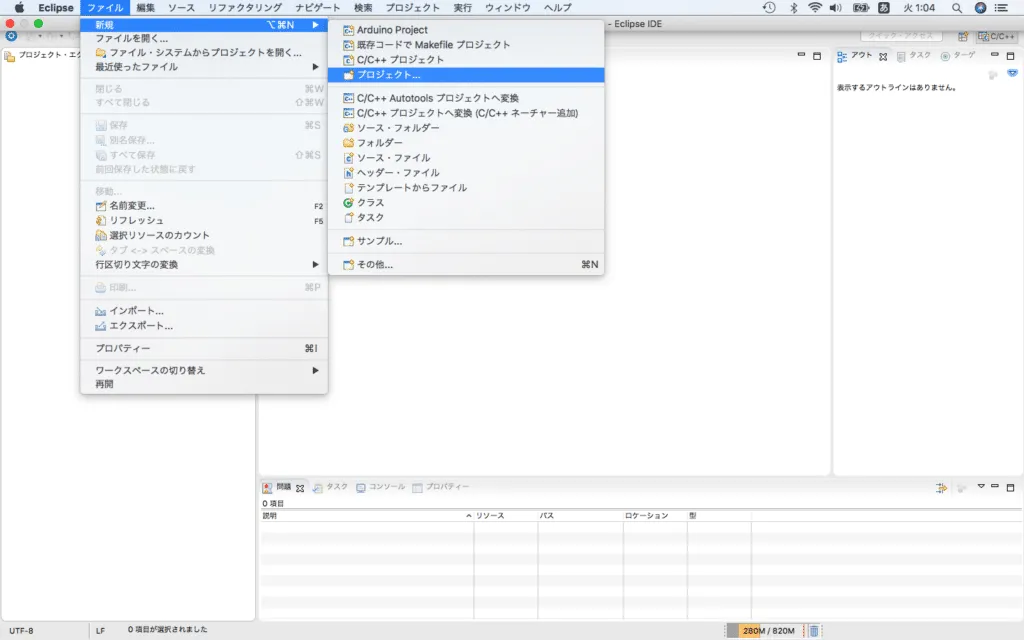Choose 既存コードで Makefile プロジェクト entry

tap(466, 45)
